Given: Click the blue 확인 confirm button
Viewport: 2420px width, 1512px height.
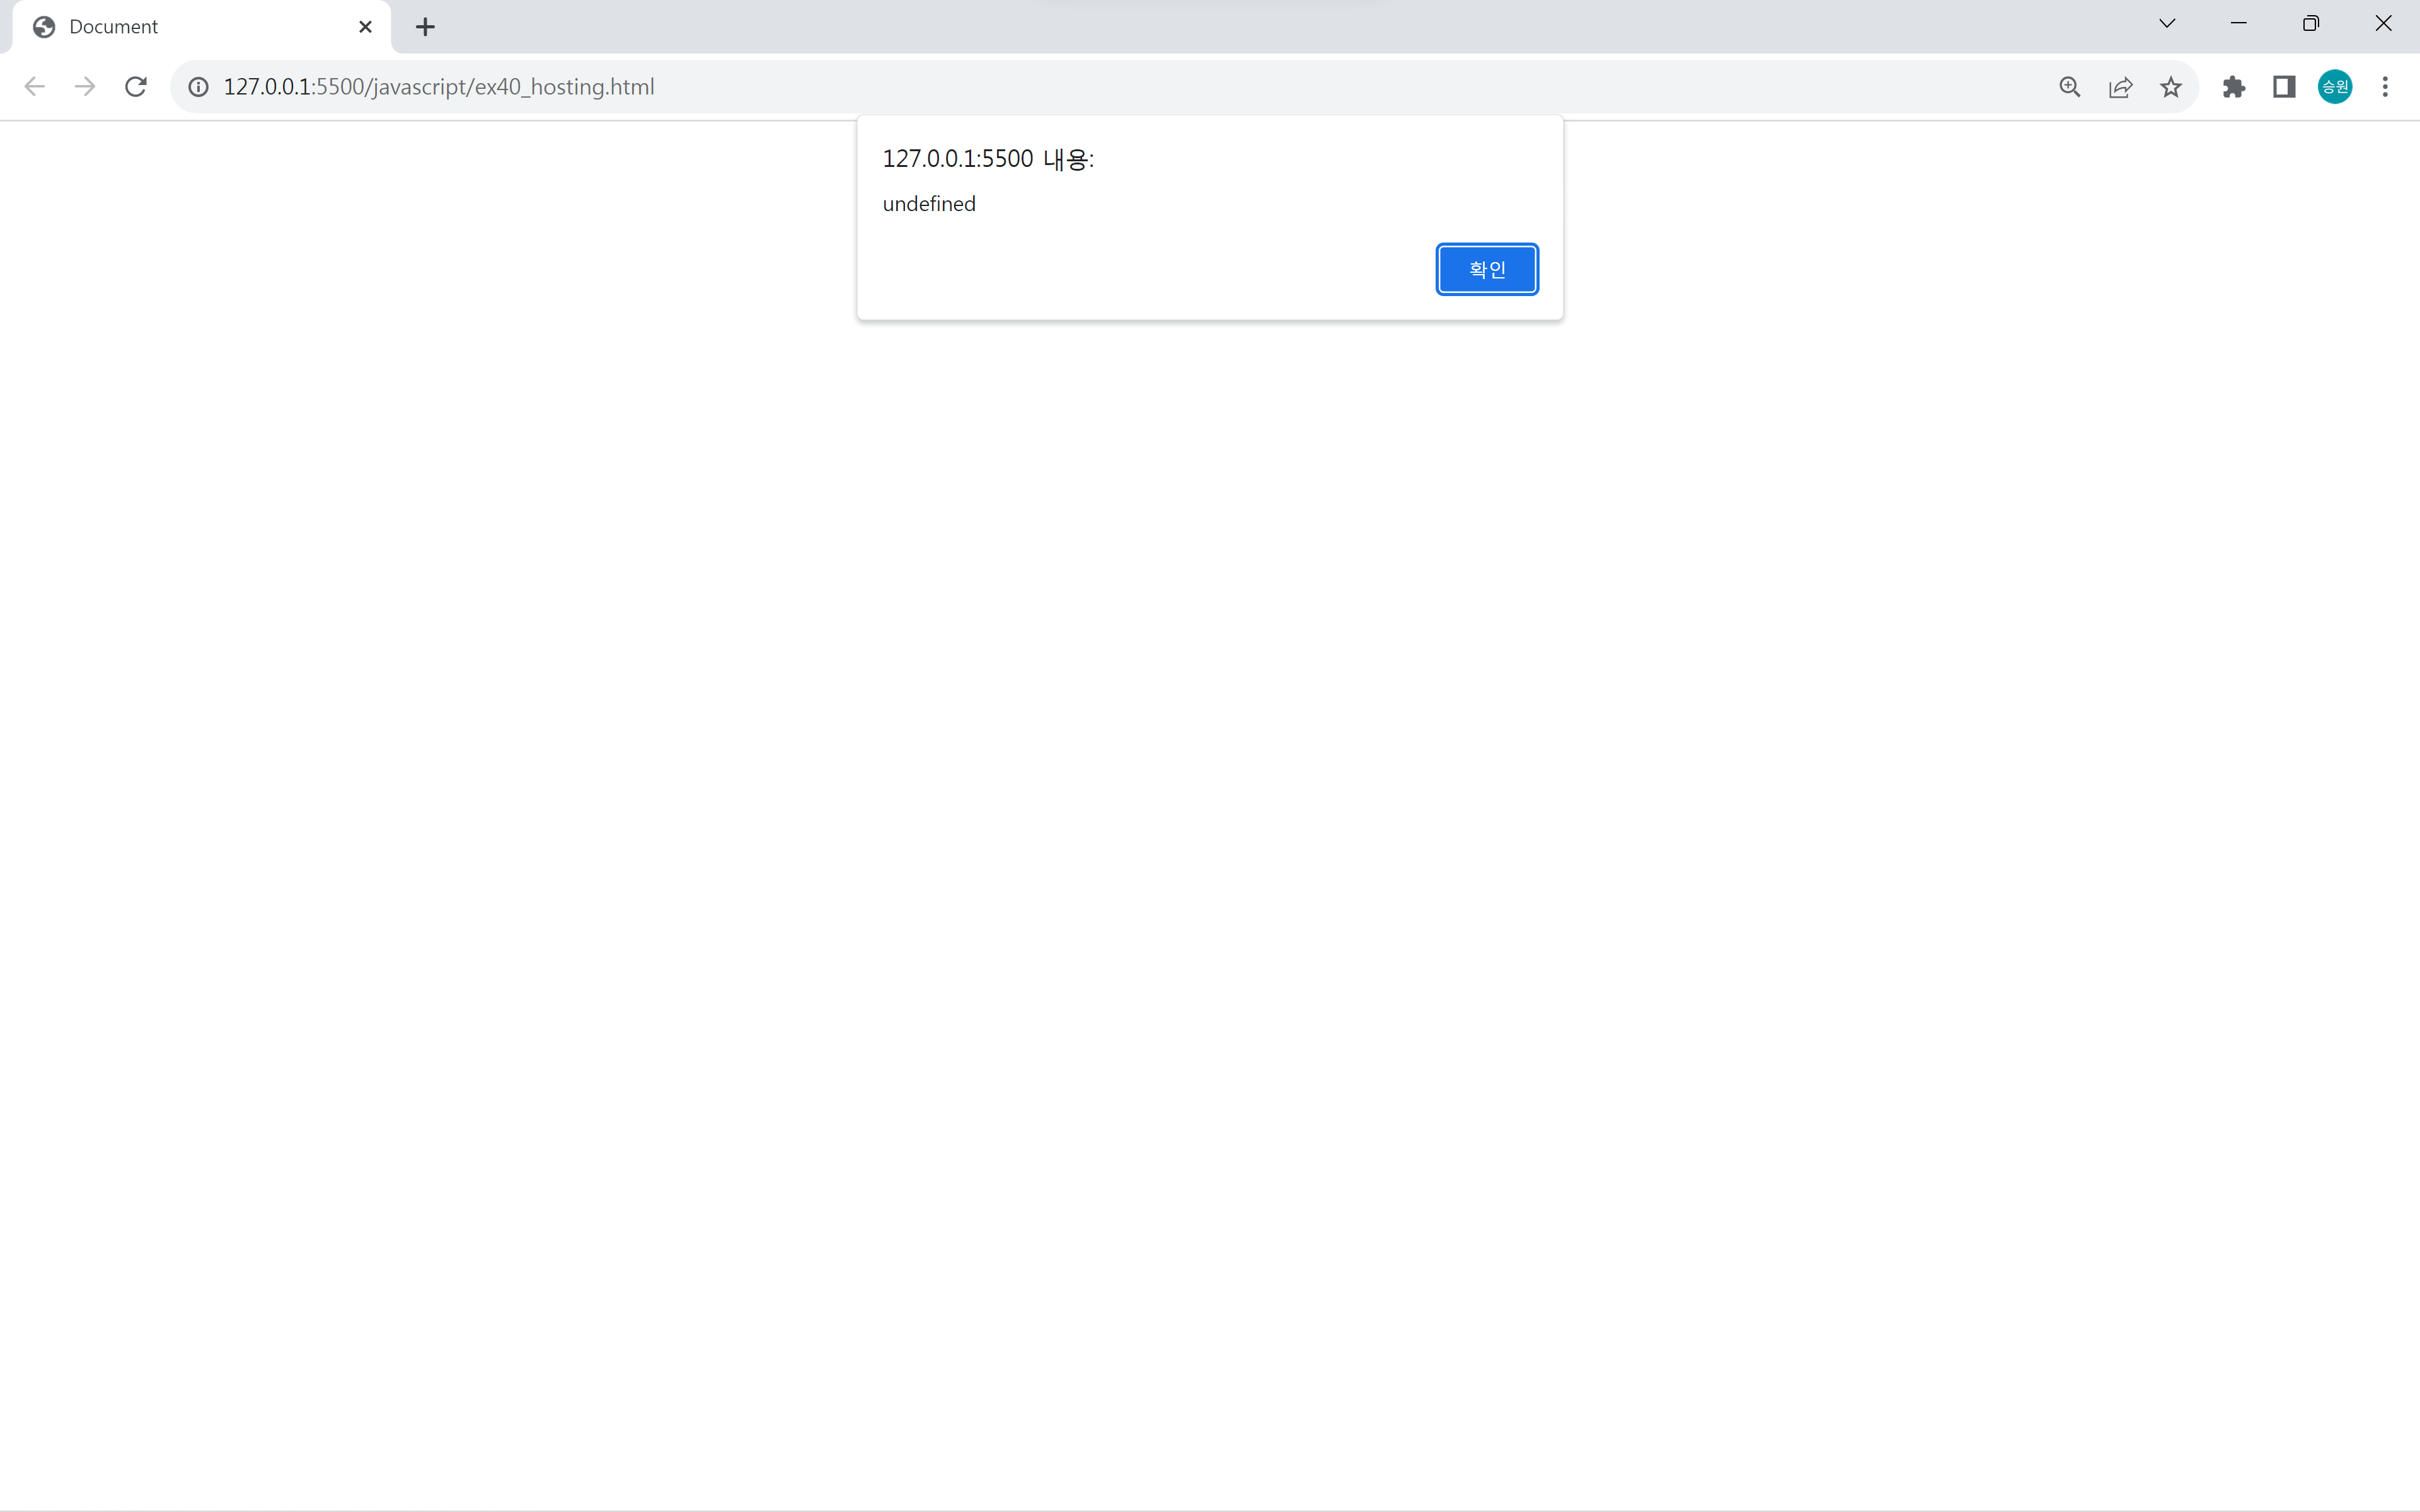Looking at the screenshot, I should pyautogui.click(x=1486, y=269).
